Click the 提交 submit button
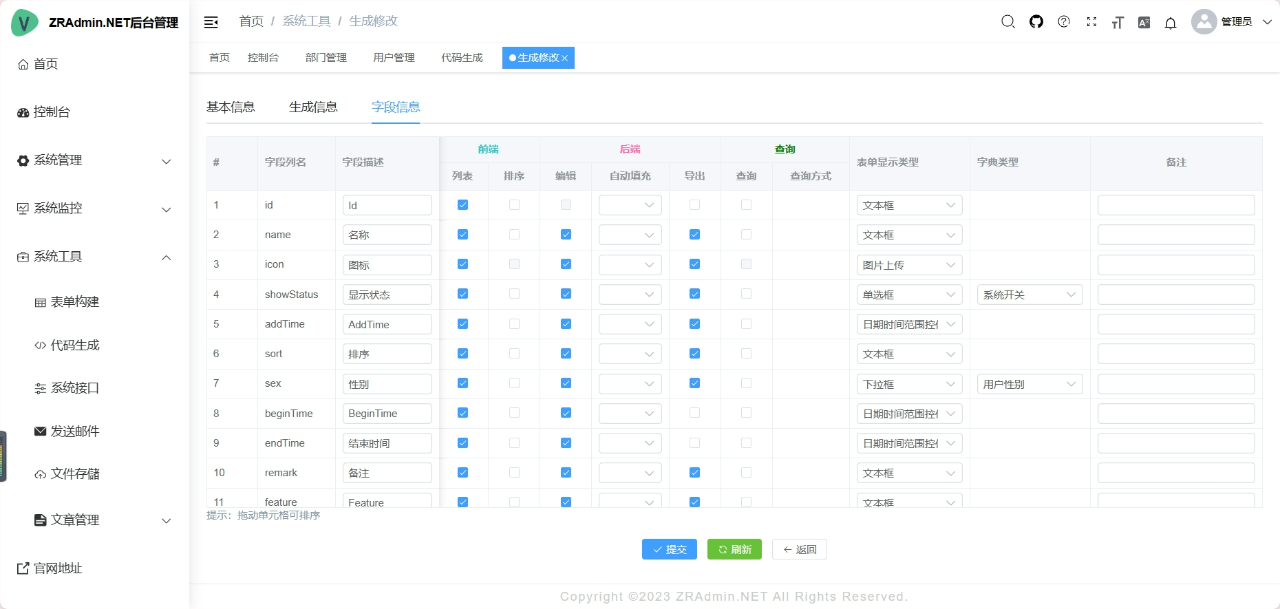Image resolution: width=1280 pixels, height=609 pixels. pos(669,548)
